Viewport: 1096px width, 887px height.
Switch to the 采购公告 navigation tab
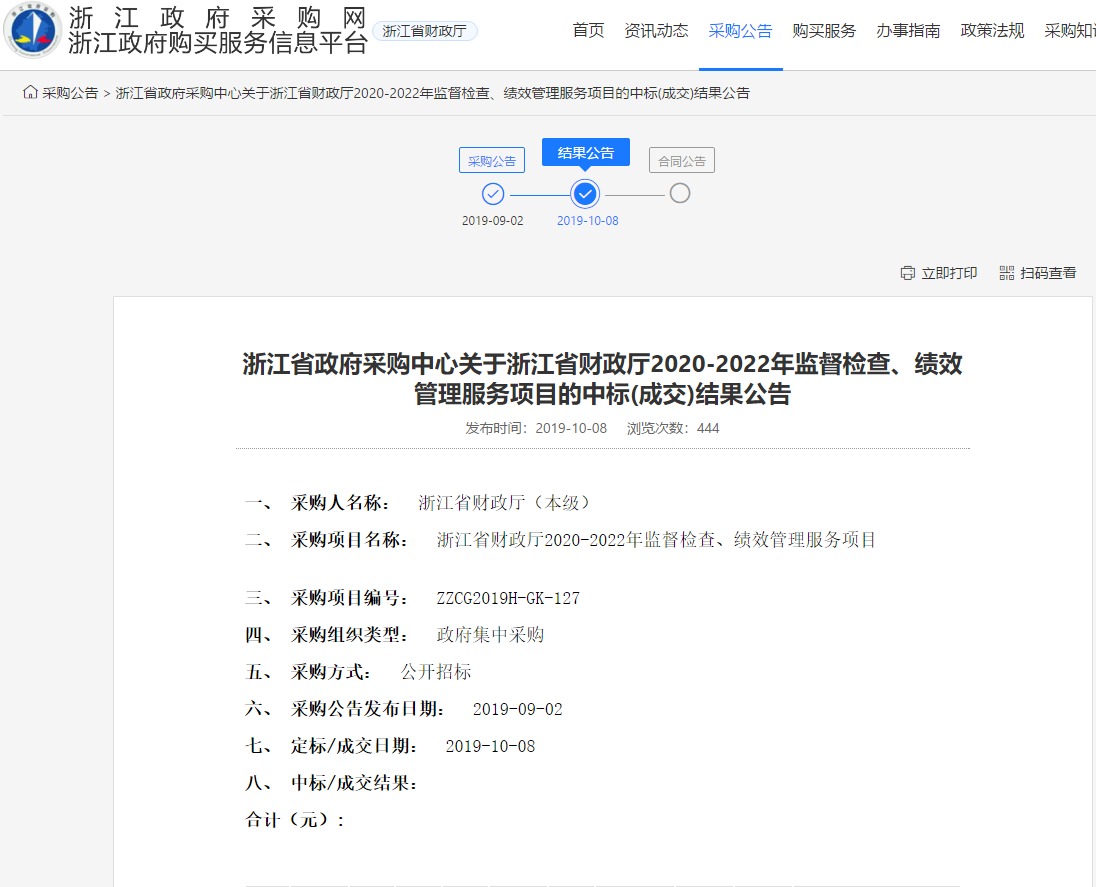coord(740,31)
